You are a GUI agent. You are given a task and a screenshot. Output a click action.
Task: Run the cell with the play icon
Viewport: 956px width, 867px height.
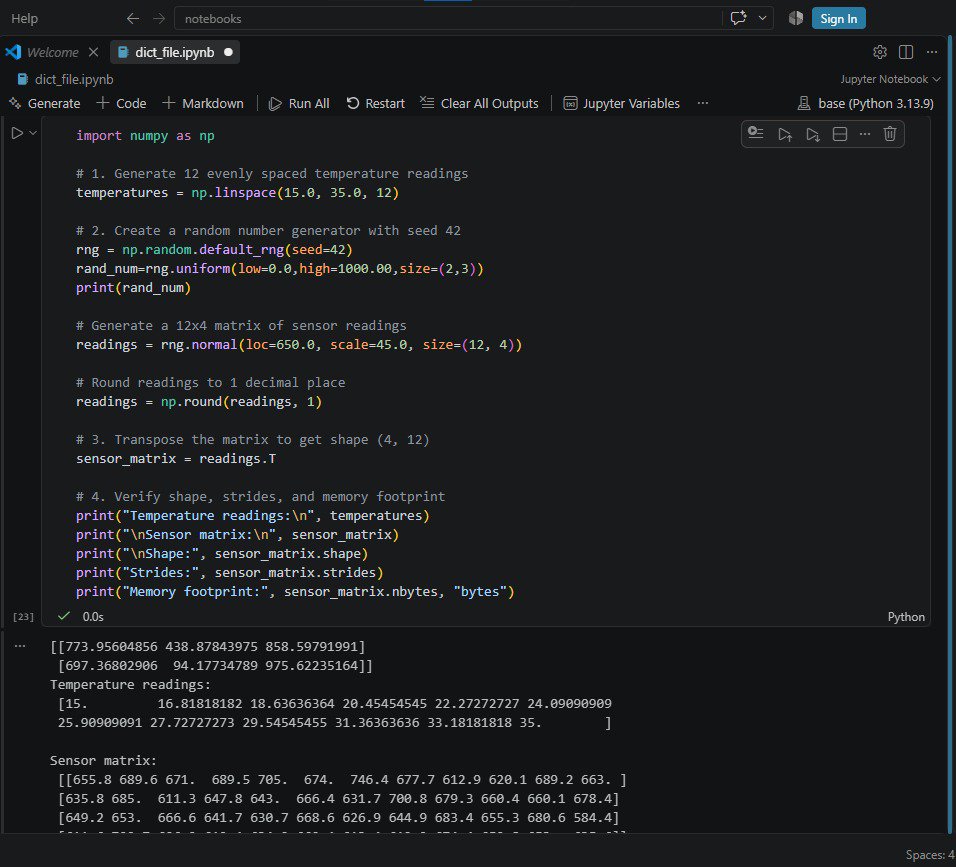(x=17, y=133)
